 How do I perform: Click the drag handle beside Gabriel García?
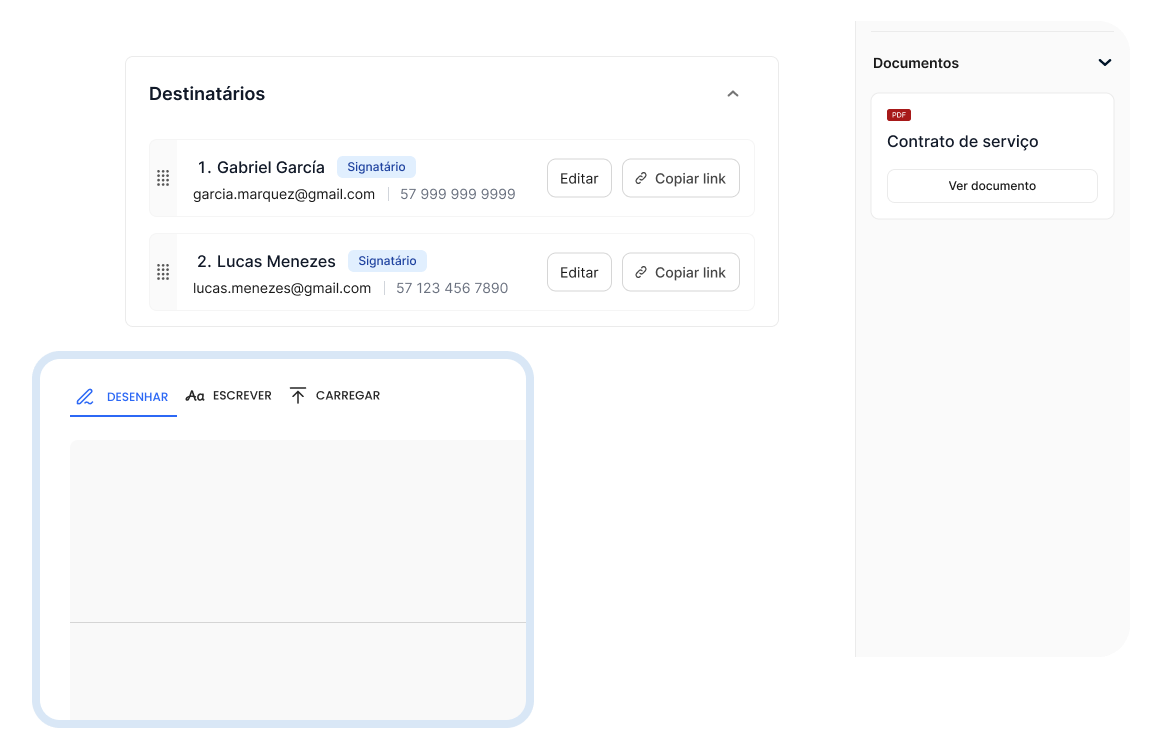point(163,178)
